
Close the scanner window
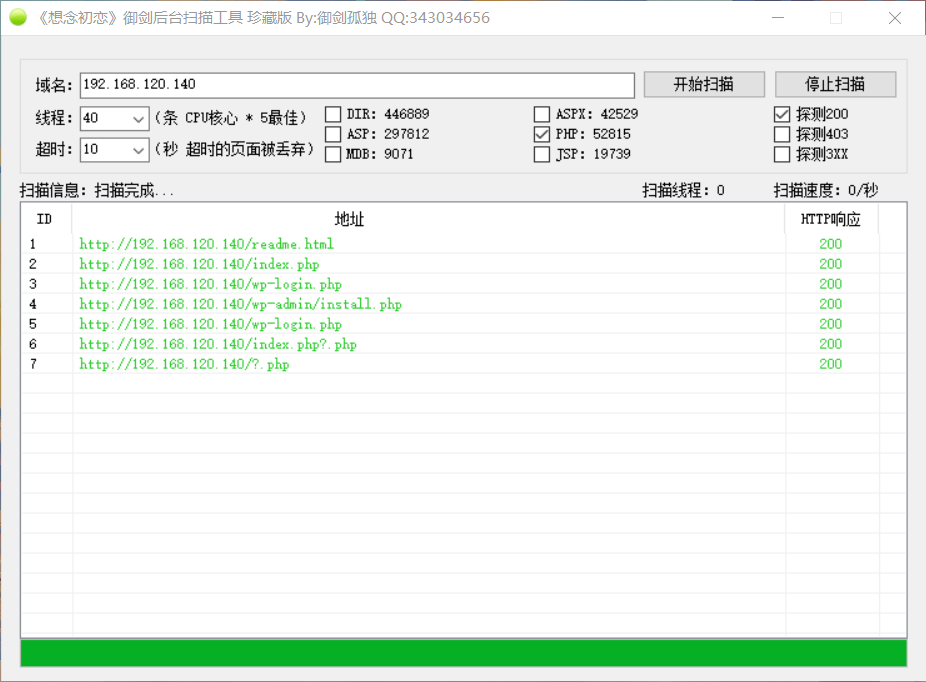(895, 18)
